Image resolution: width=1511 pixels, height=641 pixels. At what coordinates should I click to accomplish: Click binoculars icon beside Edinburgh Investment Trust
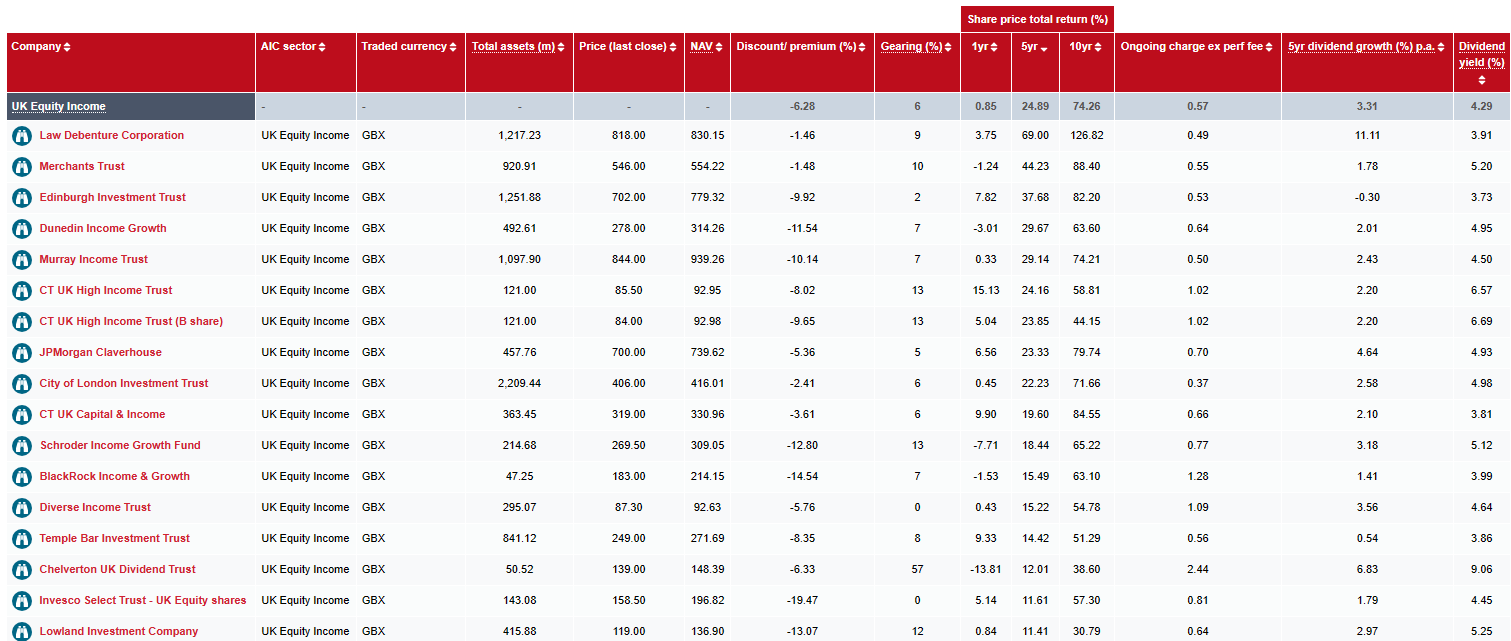(22, 198)
